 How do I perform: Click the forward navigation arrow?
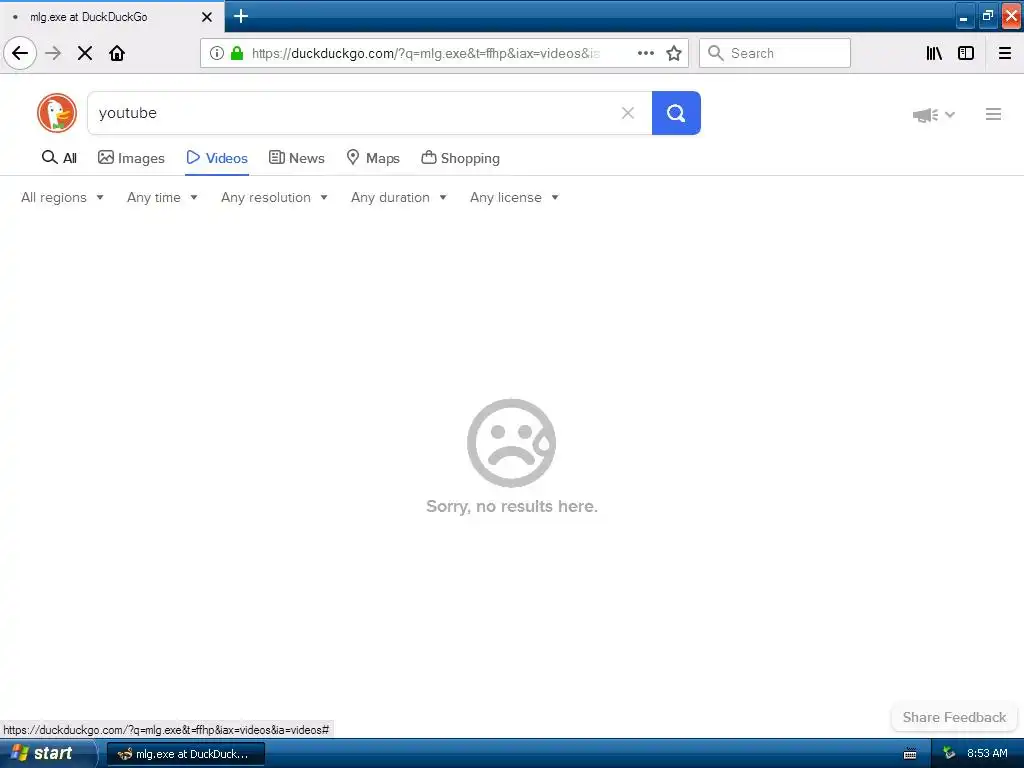point(53,53)
